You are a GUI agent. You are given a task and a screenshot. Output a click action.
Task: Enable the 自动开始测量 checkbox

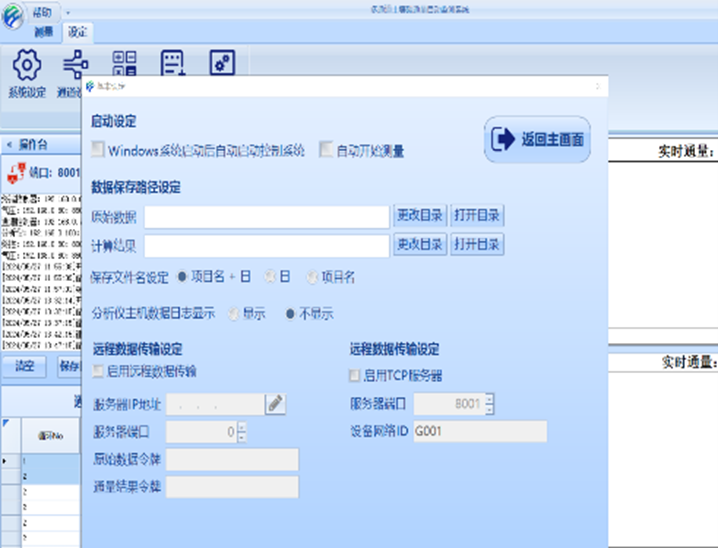tap(326, 149)
